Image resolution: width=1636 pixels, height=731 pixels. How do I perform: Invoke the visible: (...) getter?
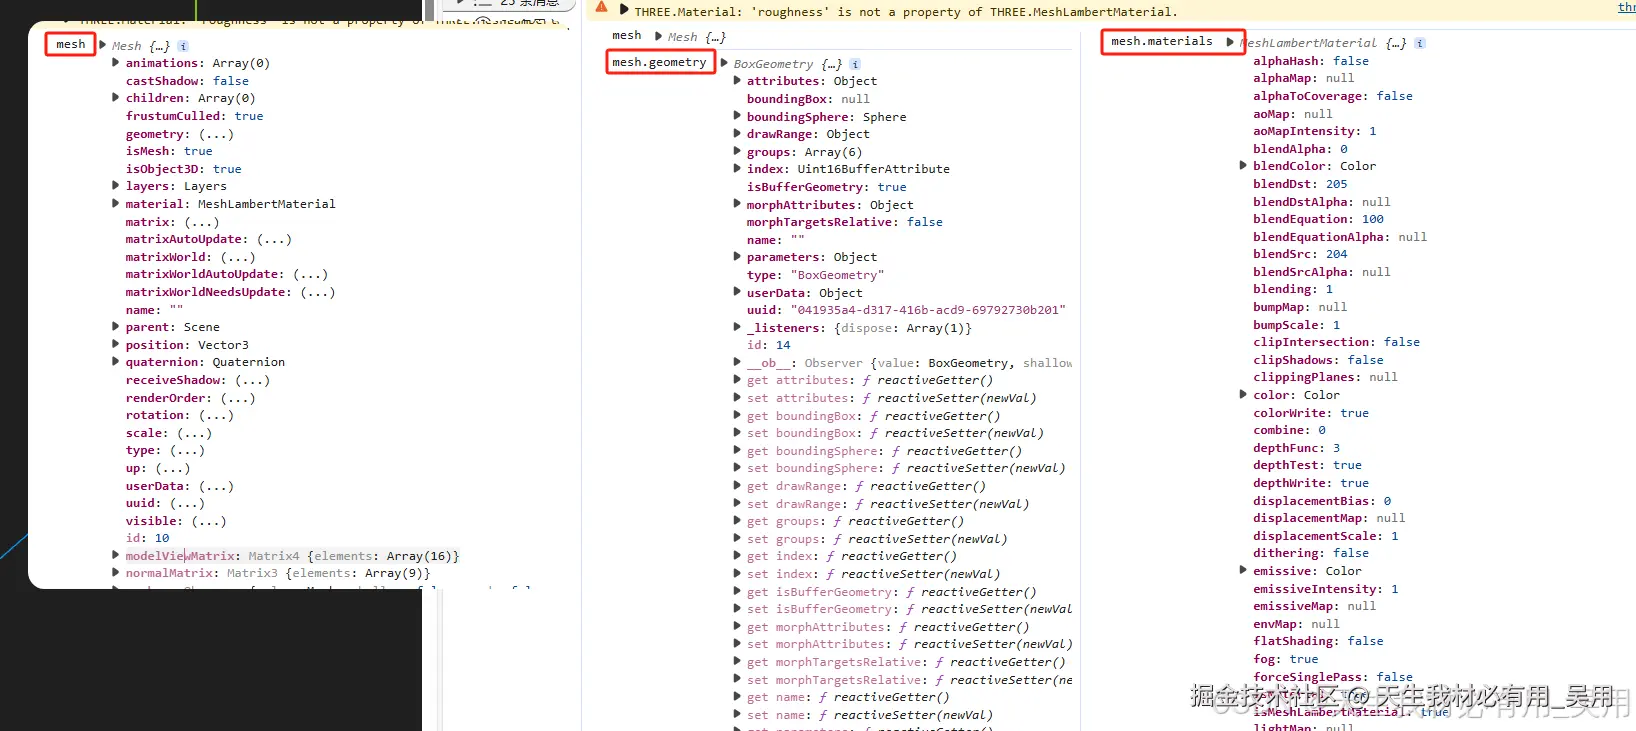pyautogui.click(x=208, y=521)
